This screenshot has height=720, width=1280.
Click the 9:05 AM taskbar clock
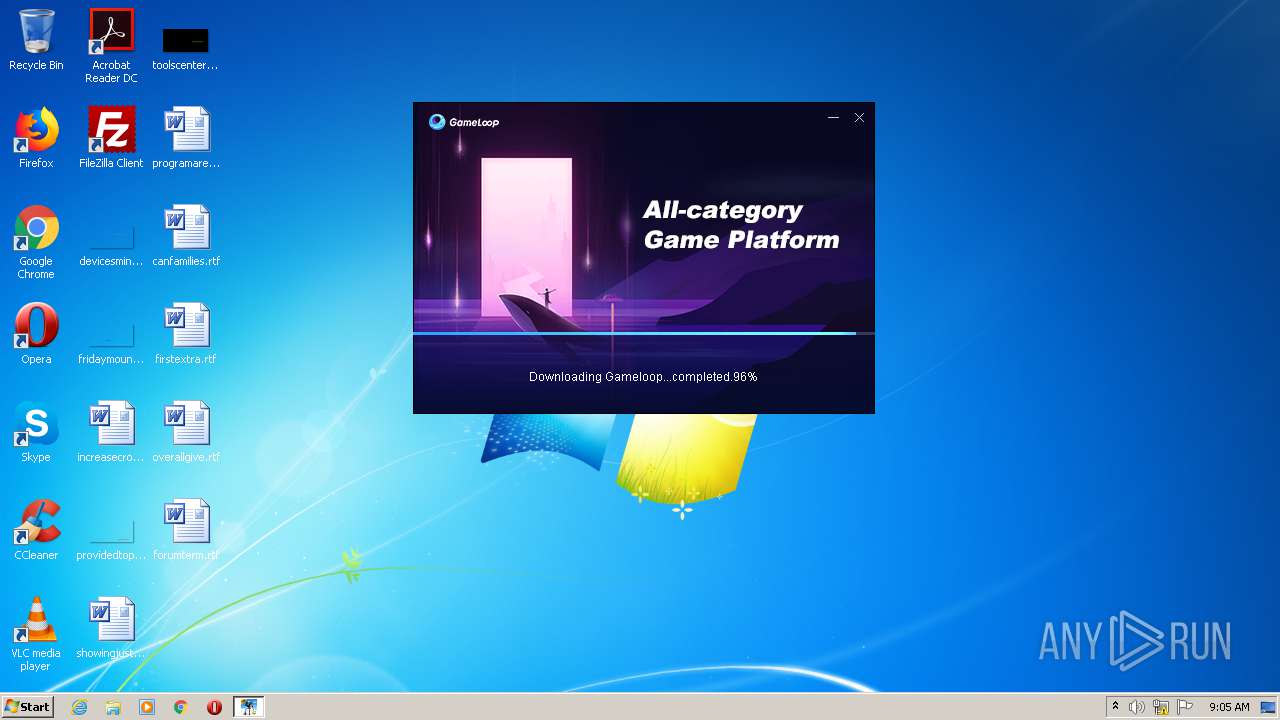1229,707
